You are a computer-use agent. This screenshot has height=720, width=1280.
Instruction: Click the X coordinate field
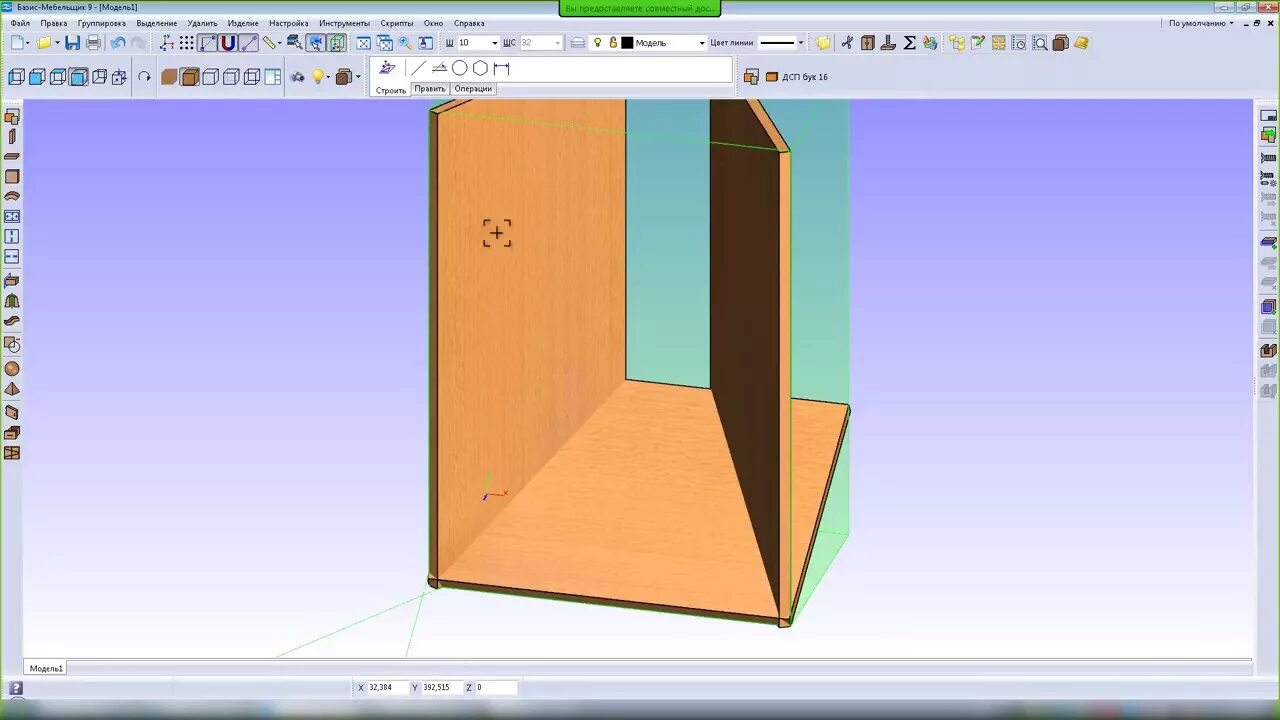[388, 688]
